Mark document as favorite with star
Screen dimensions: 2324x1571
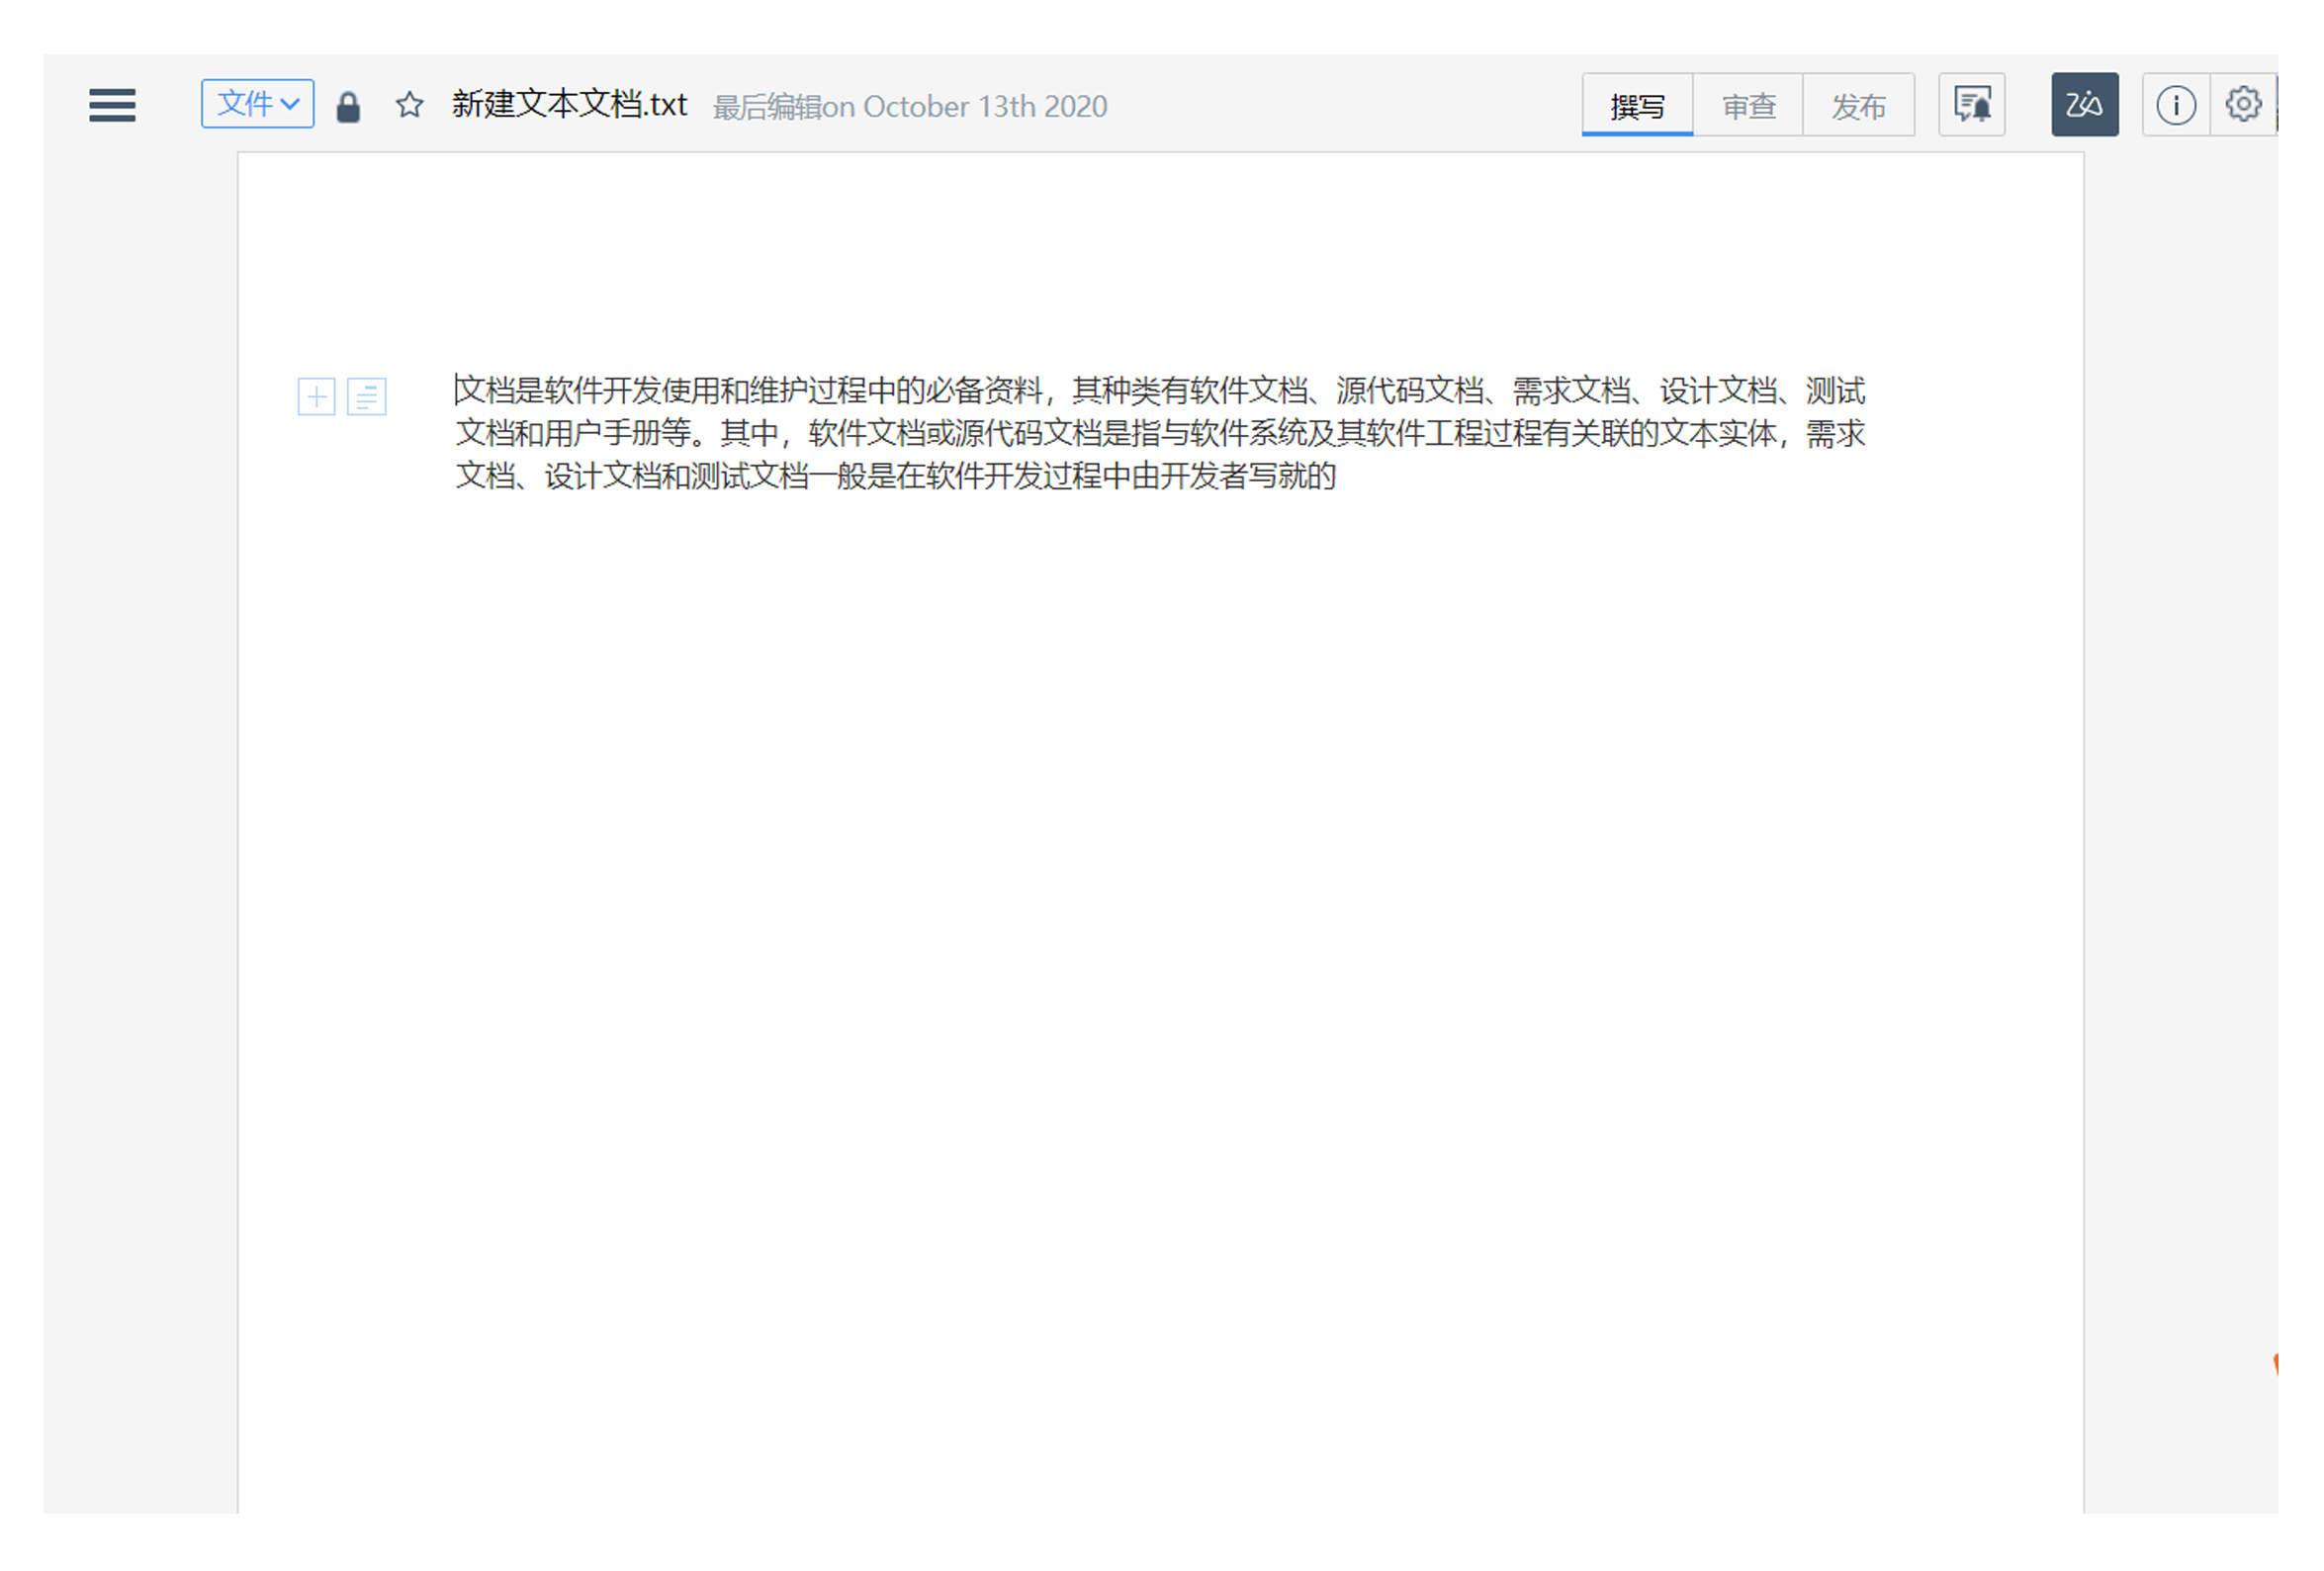(x=409, y=105)
